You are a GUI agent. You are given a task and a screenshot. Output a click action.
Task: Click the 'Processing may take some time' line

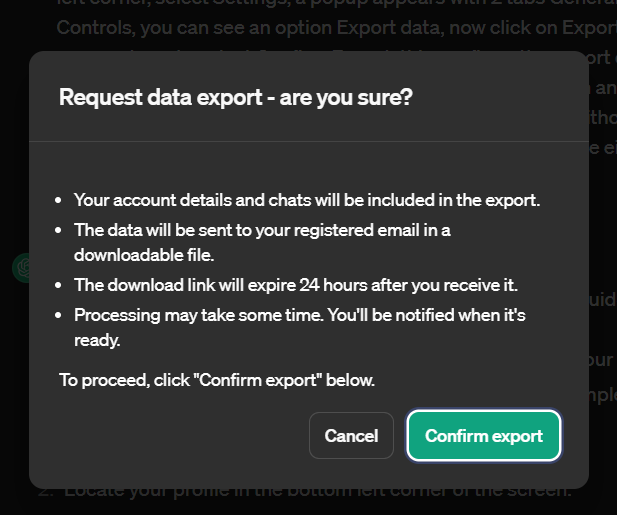(299, 315)
